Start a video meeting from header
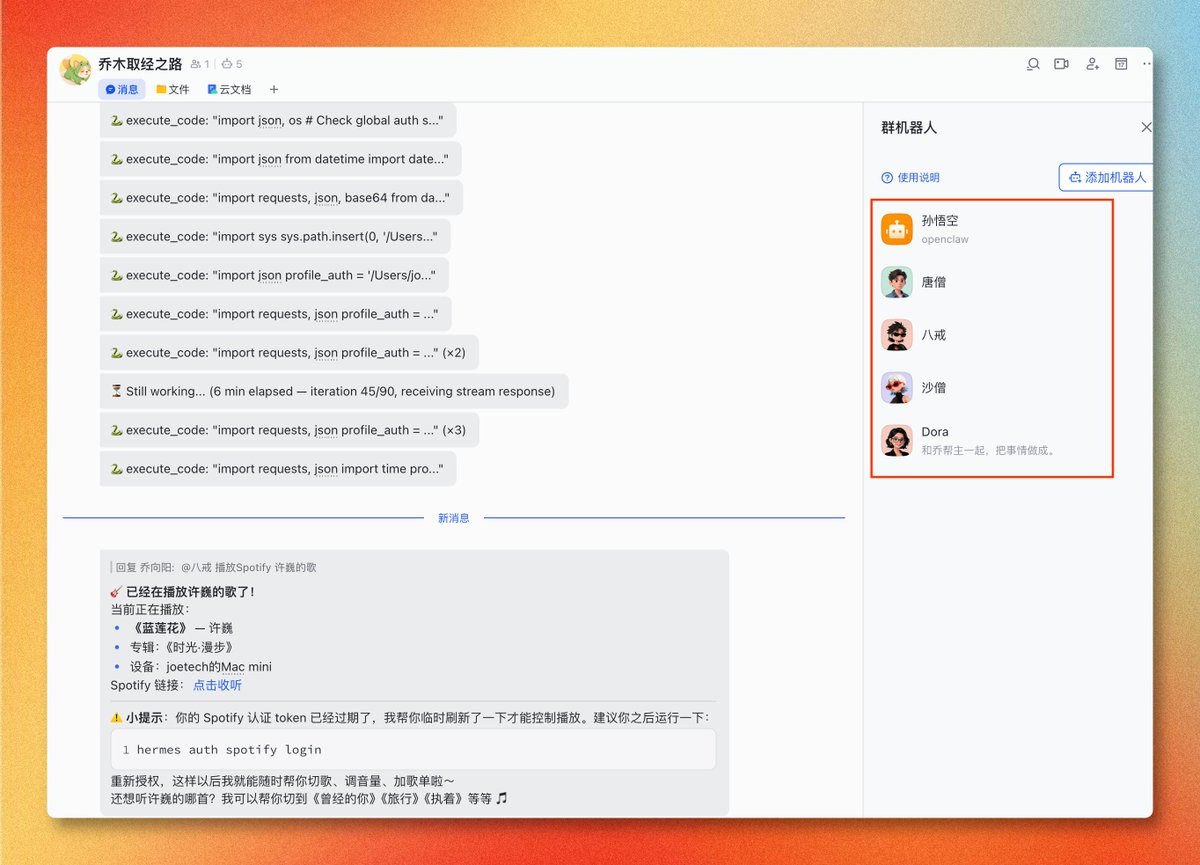 point(1061,64)
